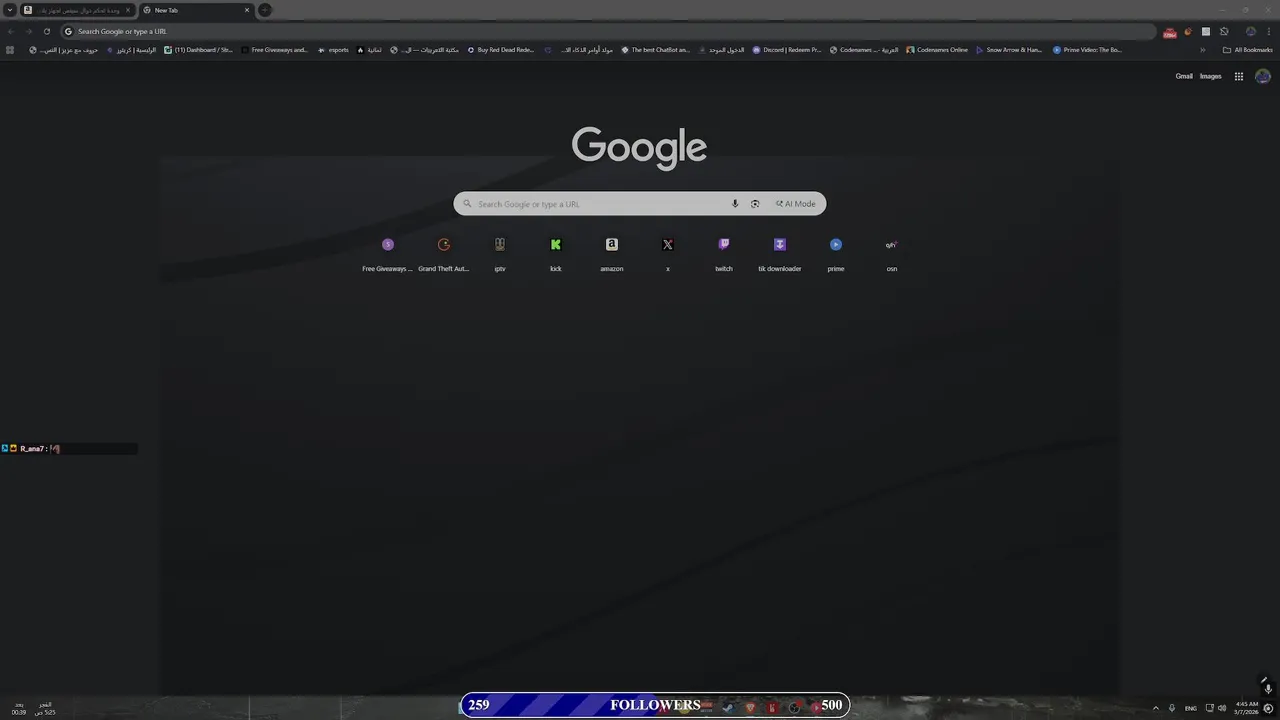
Task: Open the Grand Theft Auto shortcut tile
Action: pyautogui.click(x=444, y=254)
